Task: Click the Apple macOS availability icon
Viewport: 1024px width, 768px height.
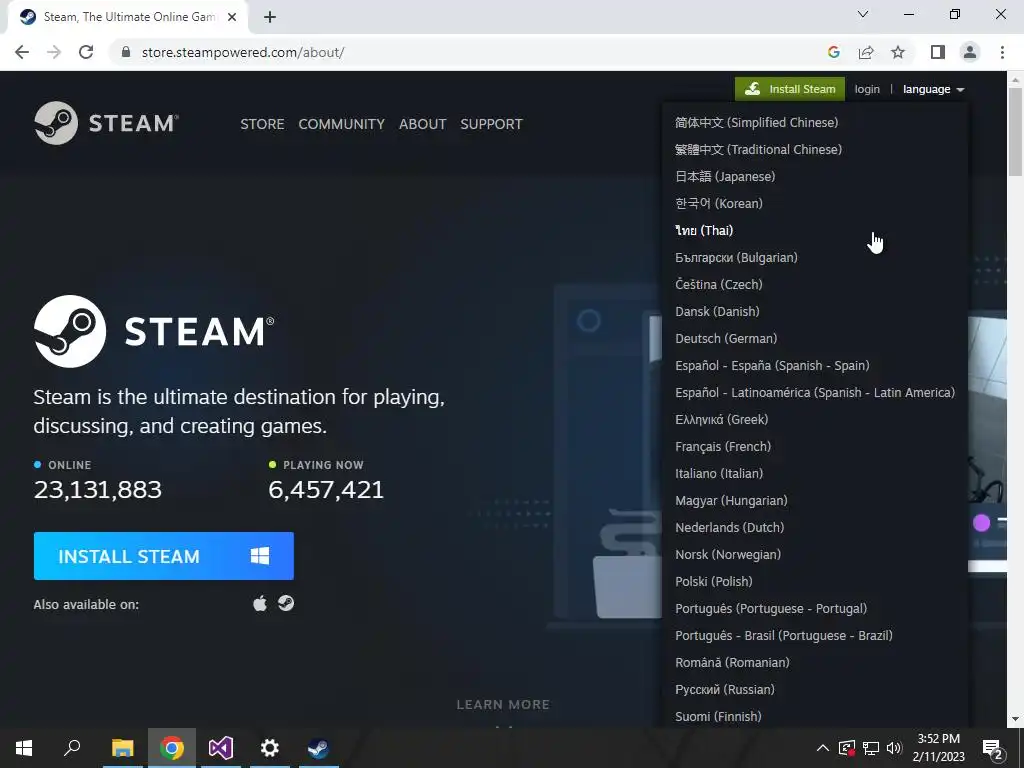Action: tap(260, 603)
